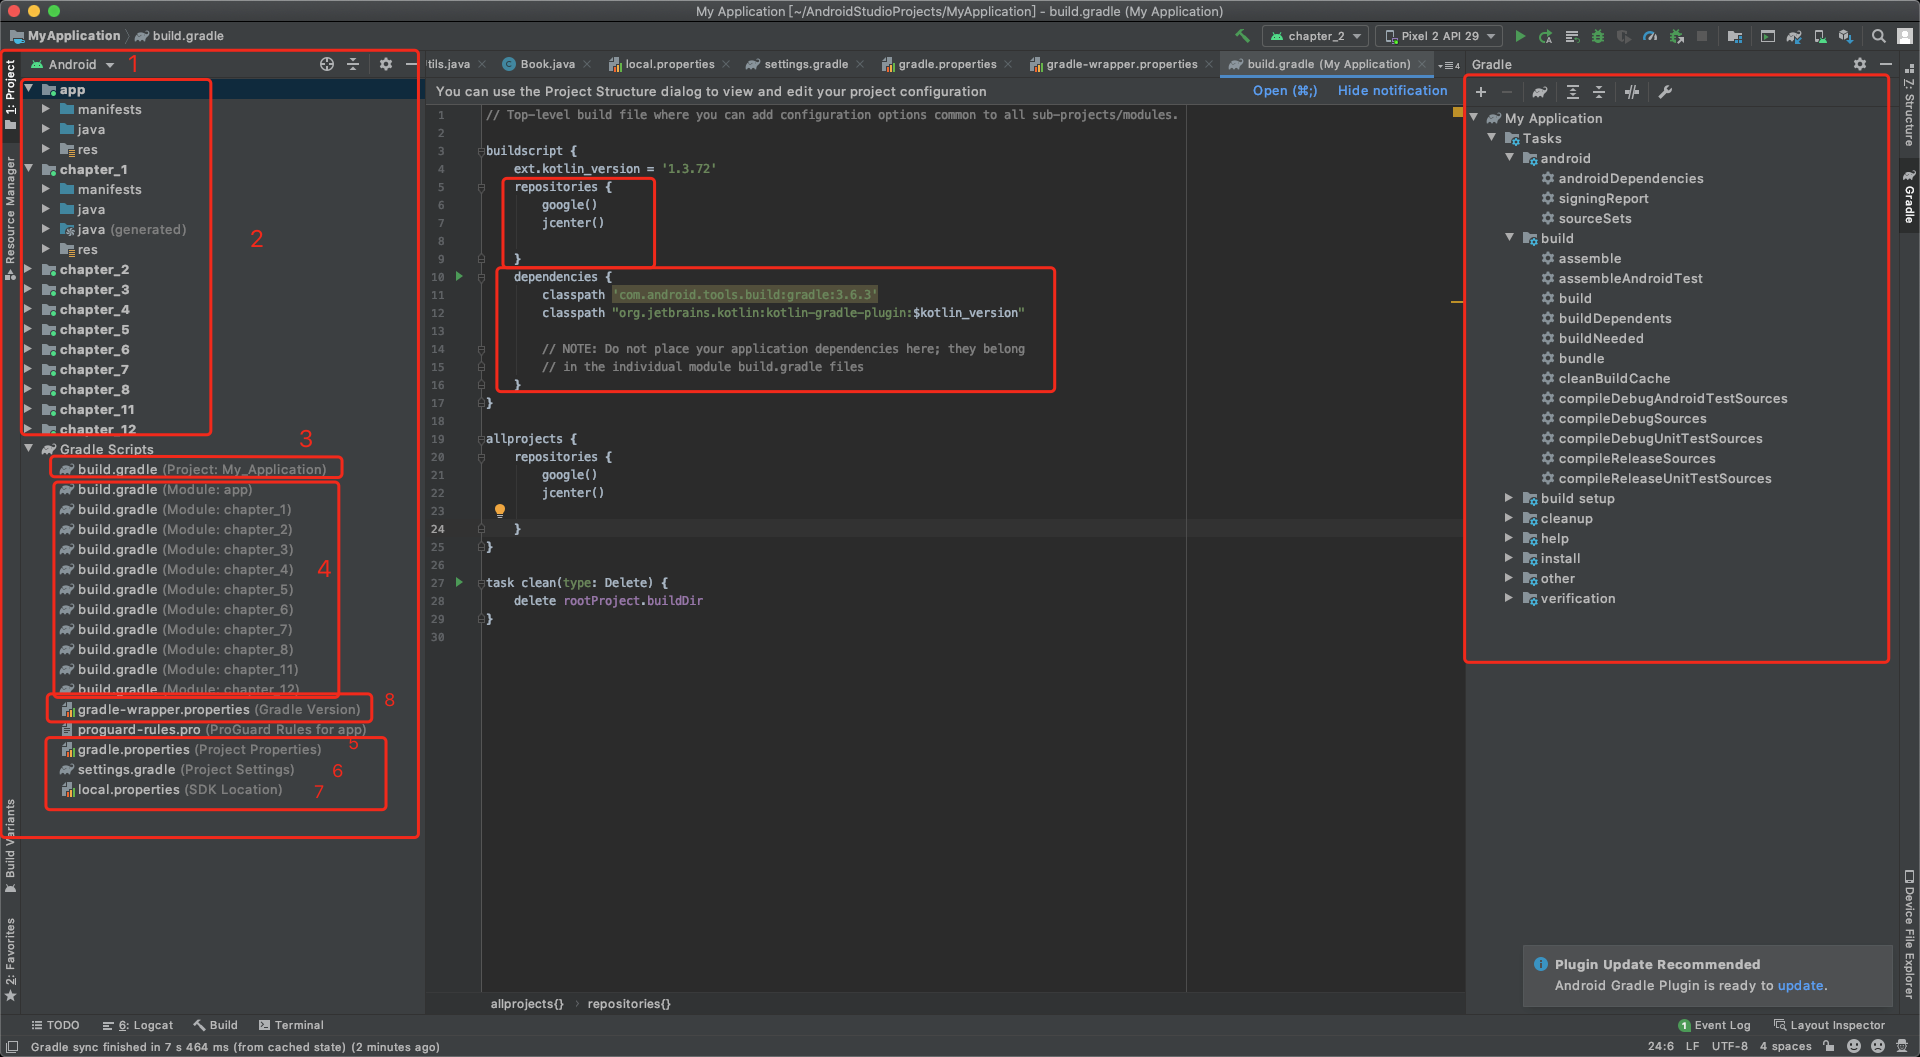The image size is (1920, 1057).
Task: Click the yellow intention lightbulb in editor
Action: click(x=500, y=510)
